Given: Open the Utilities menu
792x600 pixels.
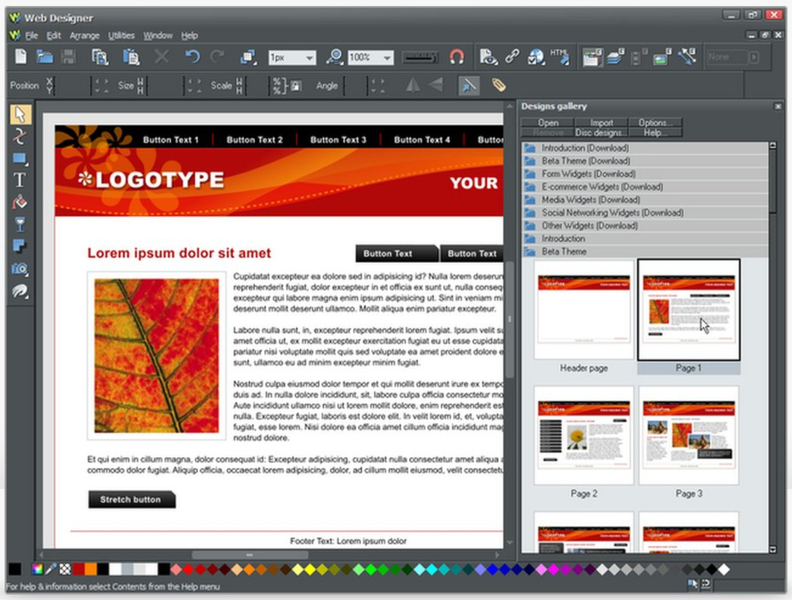Looking at the screenshot, I should pos(121,35).
